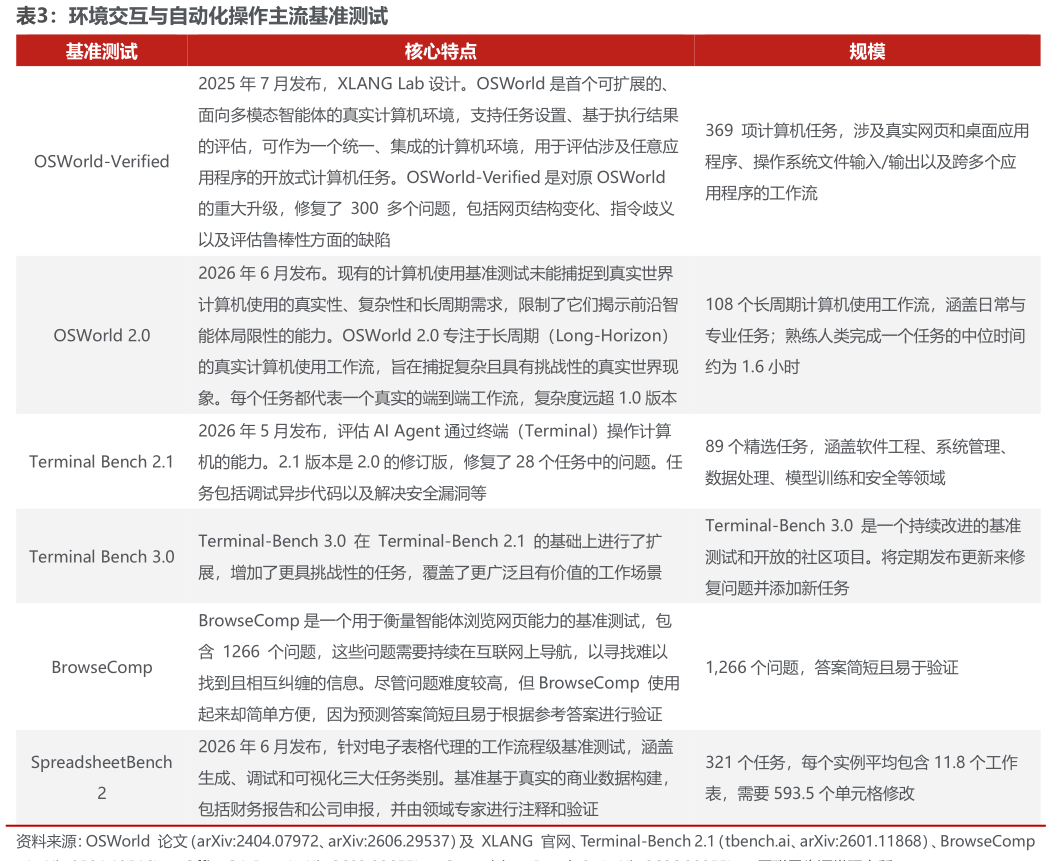Screen dimensions: 1051x866
Task: Select the OSWorld 2.0 benchmark name cell
Action: [x=101, y=335]
